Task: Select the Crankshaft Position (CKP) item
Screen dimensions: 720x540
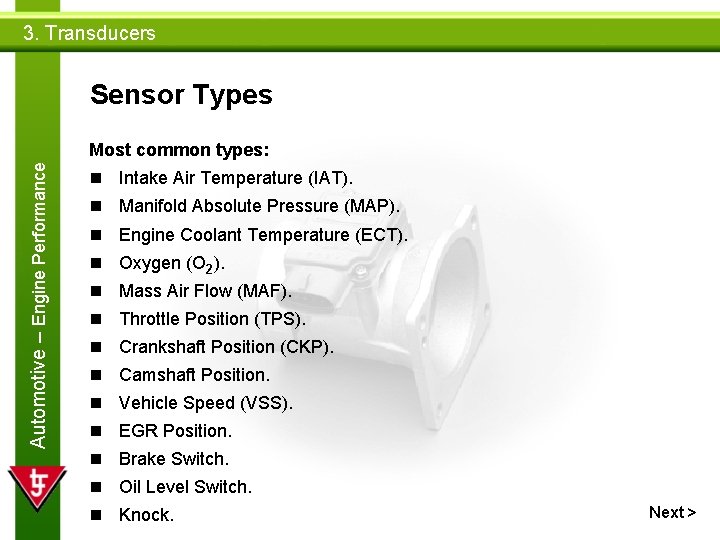Action: click(x=226, y=347)
